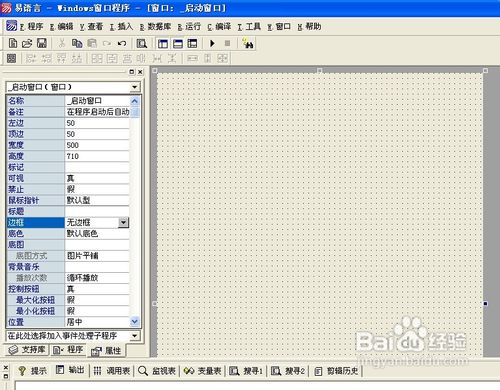Screen dimensions: 500x390
Task: Click the Copy toolbar icon
Action: pos(77,43)
